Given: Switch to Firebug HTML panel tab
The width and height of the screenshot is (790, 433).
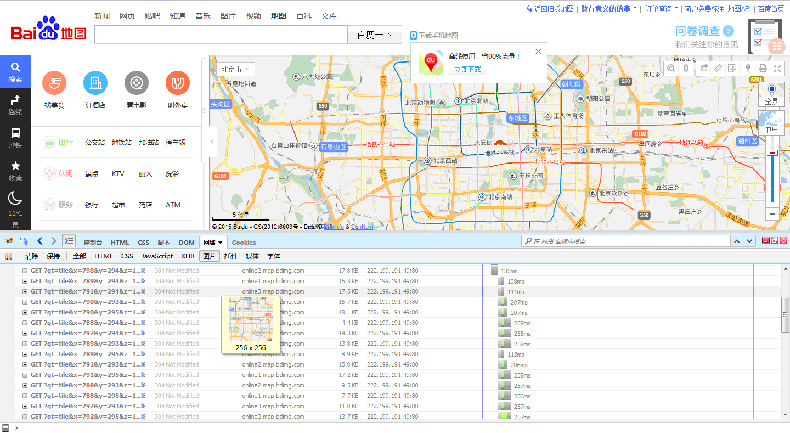Looking at the screenshot, I should pyautogui.click(x=120, y=242).
